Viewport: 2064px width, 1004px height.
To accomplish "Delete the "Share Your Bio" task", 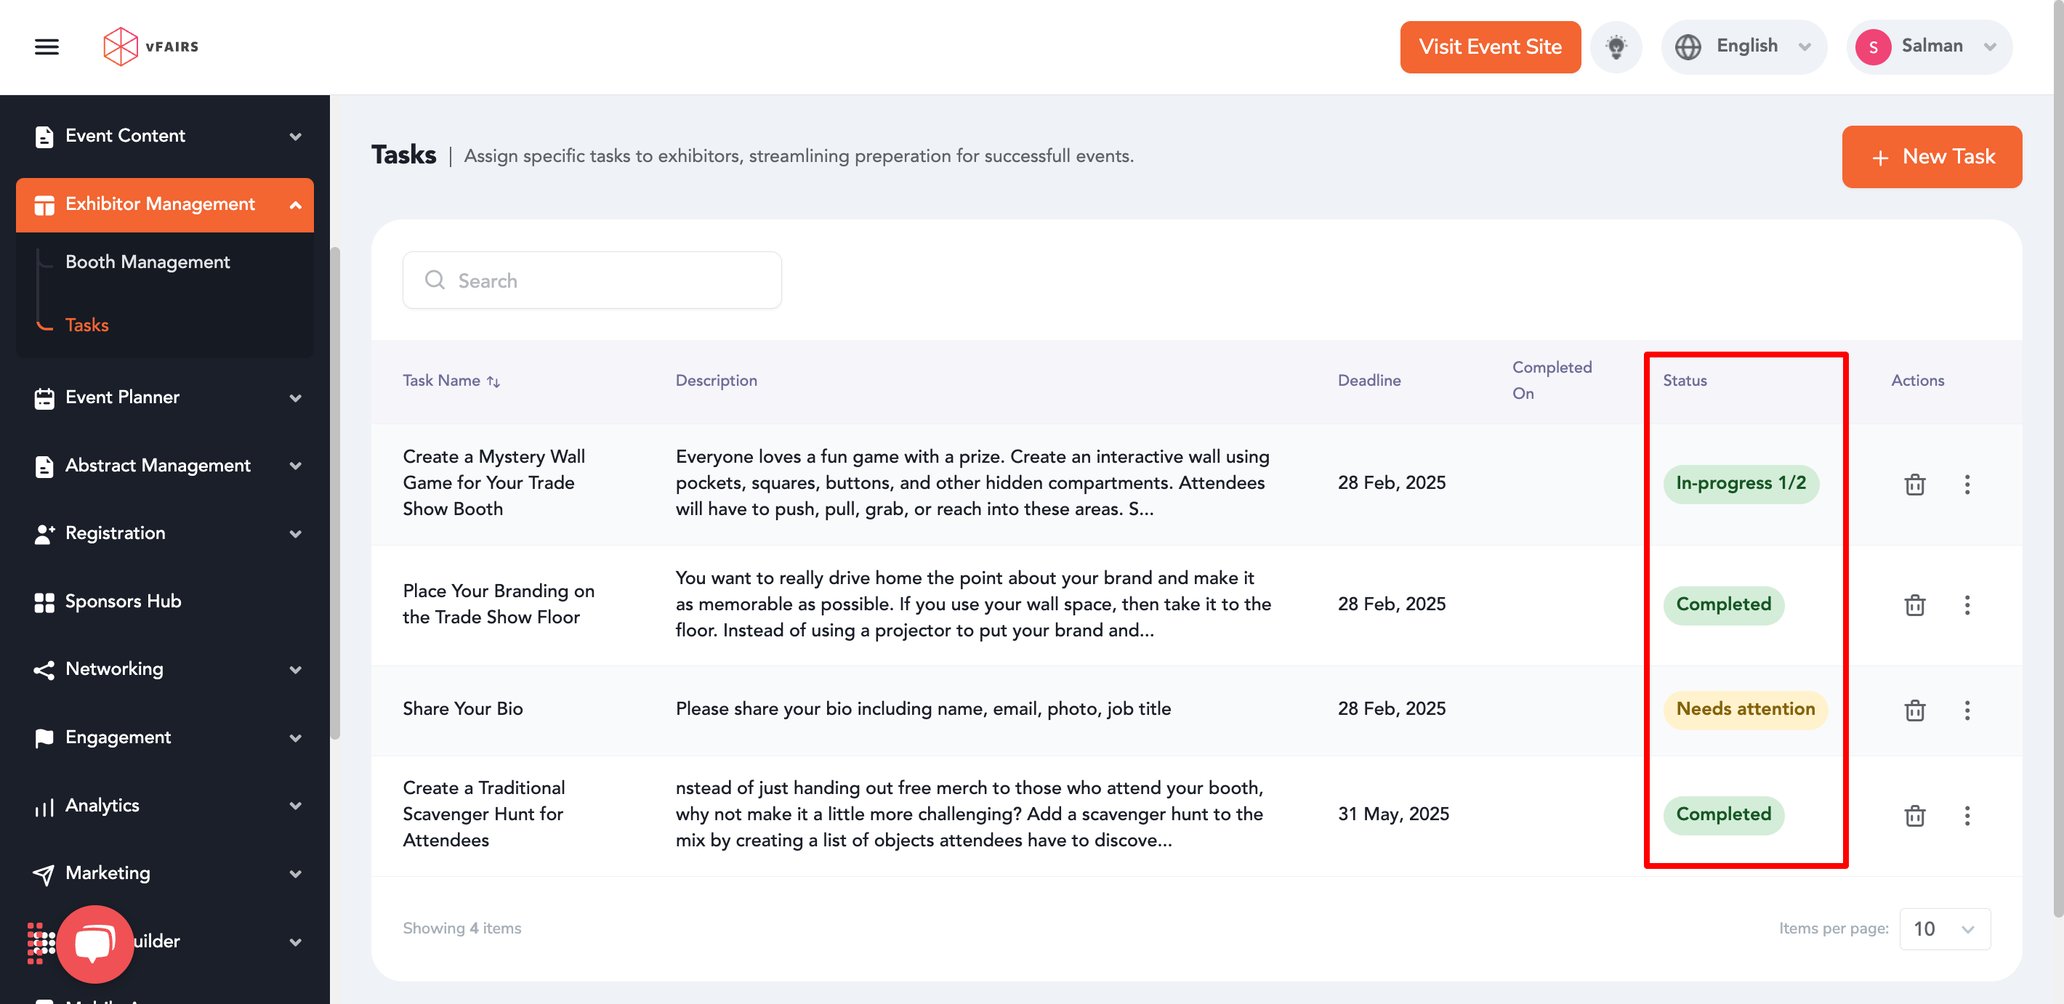I will pyautogui.click(x=1914, y=710).
